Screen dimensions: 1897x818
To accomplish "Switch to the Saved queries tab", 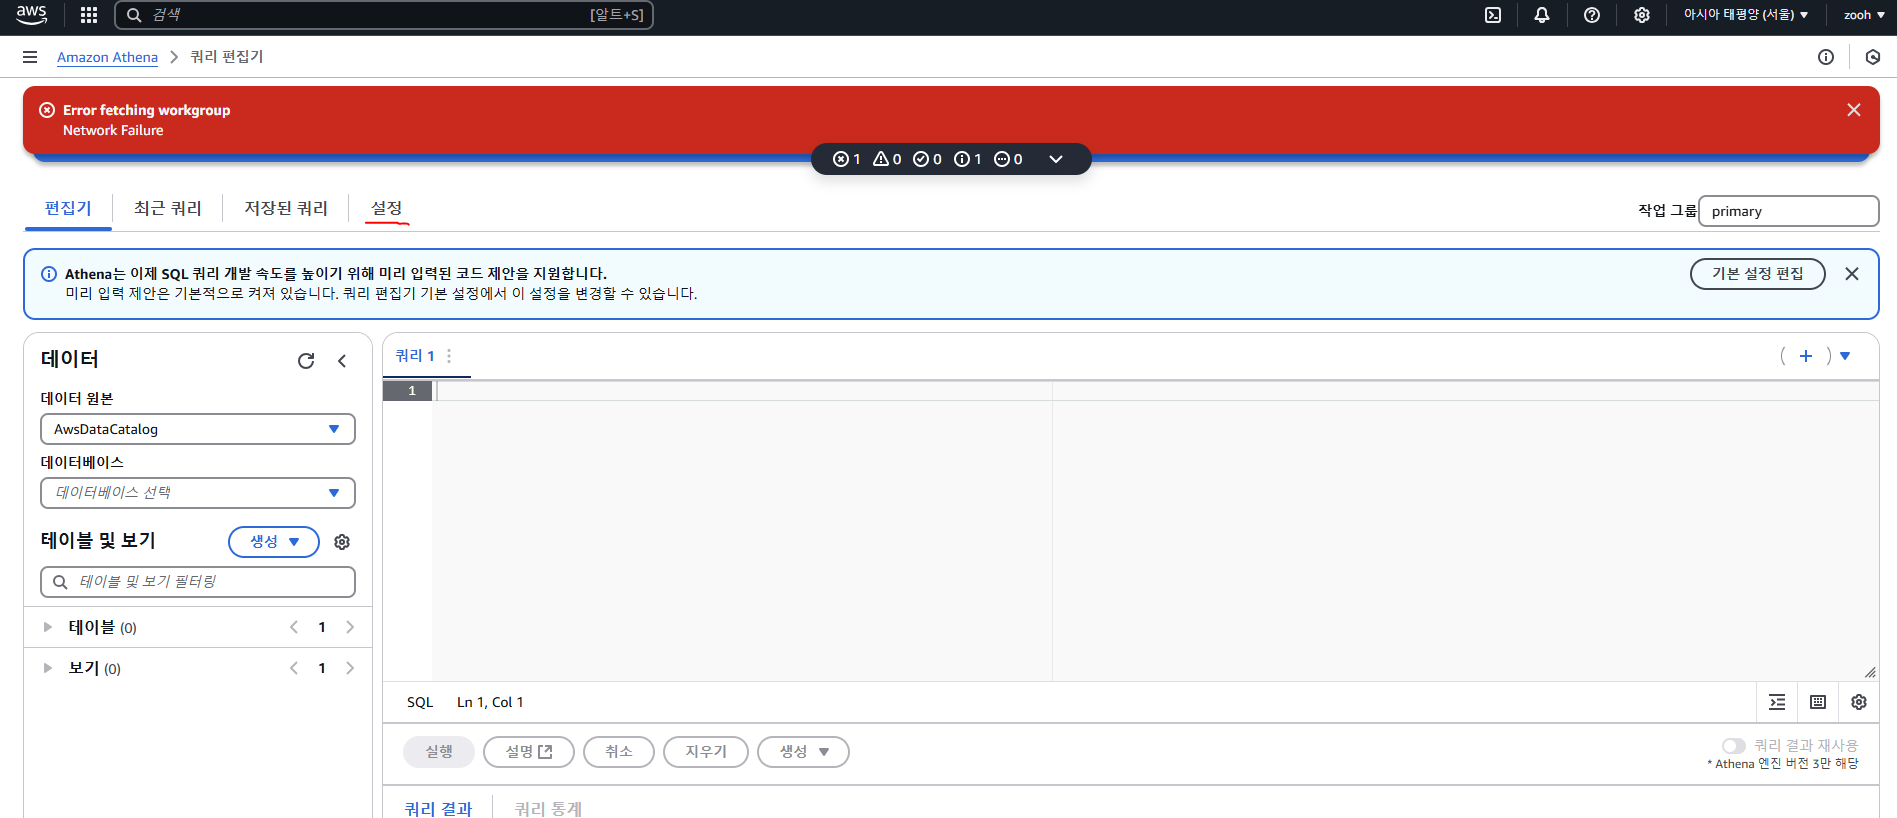I will tap(286, 208).
